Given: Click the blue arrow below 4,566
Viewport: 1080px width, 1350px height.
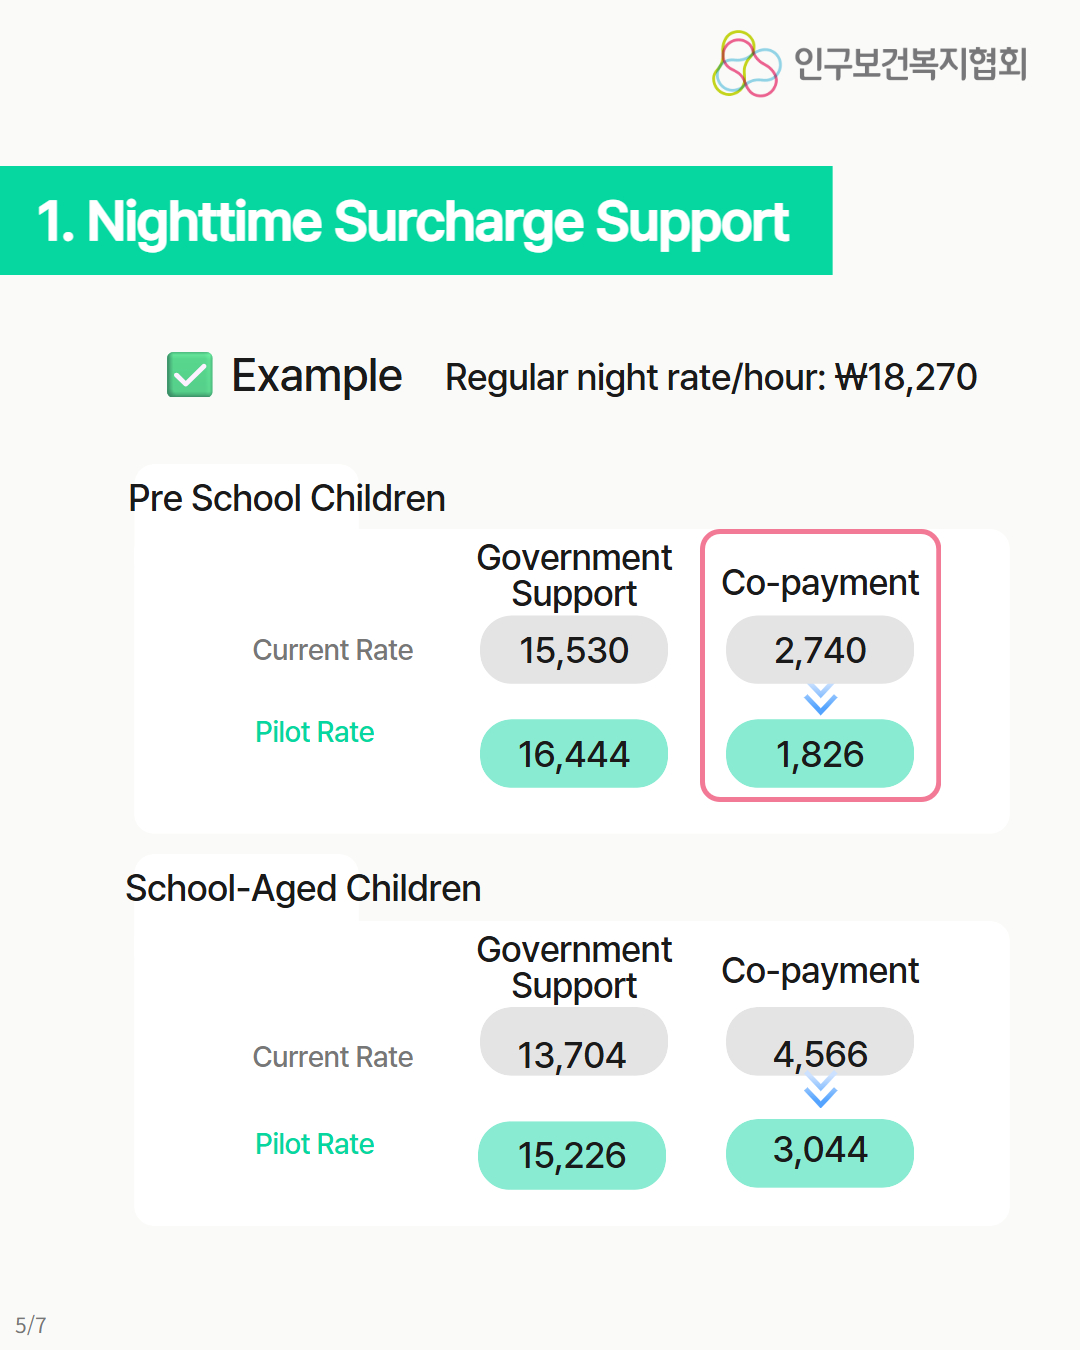Looking at the screenshot, I should (820, 1091).
